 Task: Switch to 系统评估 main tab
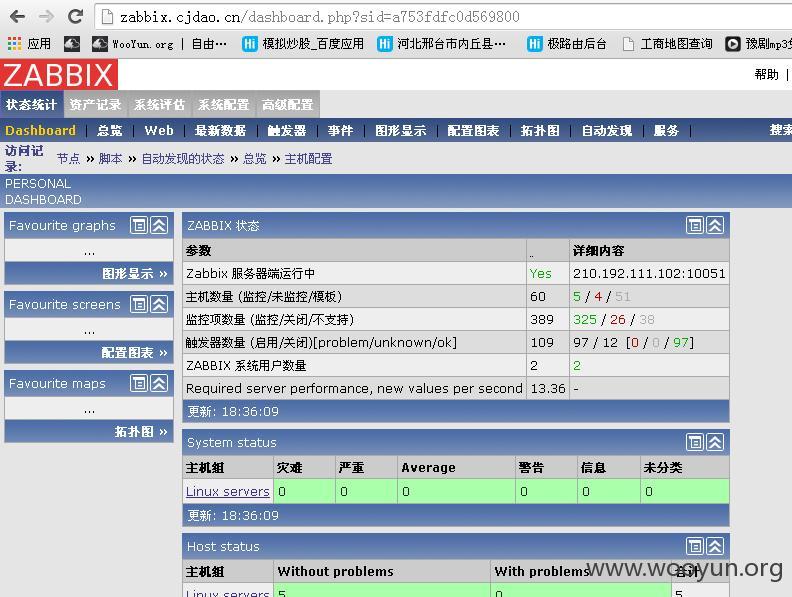160,105
